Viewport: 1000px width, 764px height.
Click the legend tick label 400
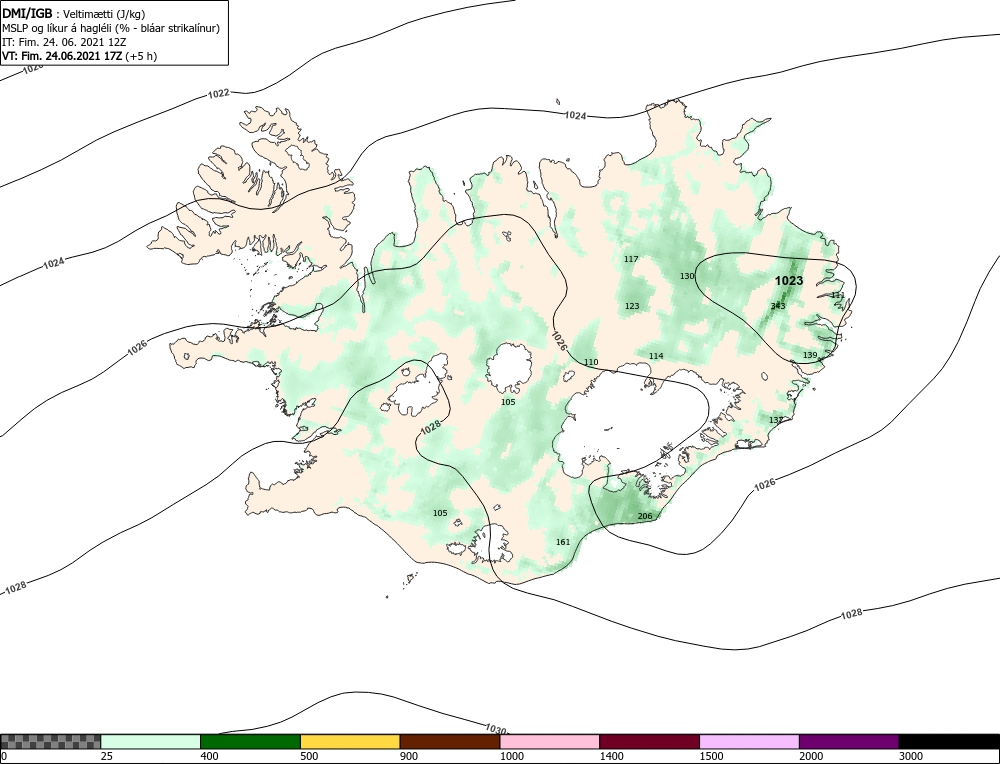(209, 757)
